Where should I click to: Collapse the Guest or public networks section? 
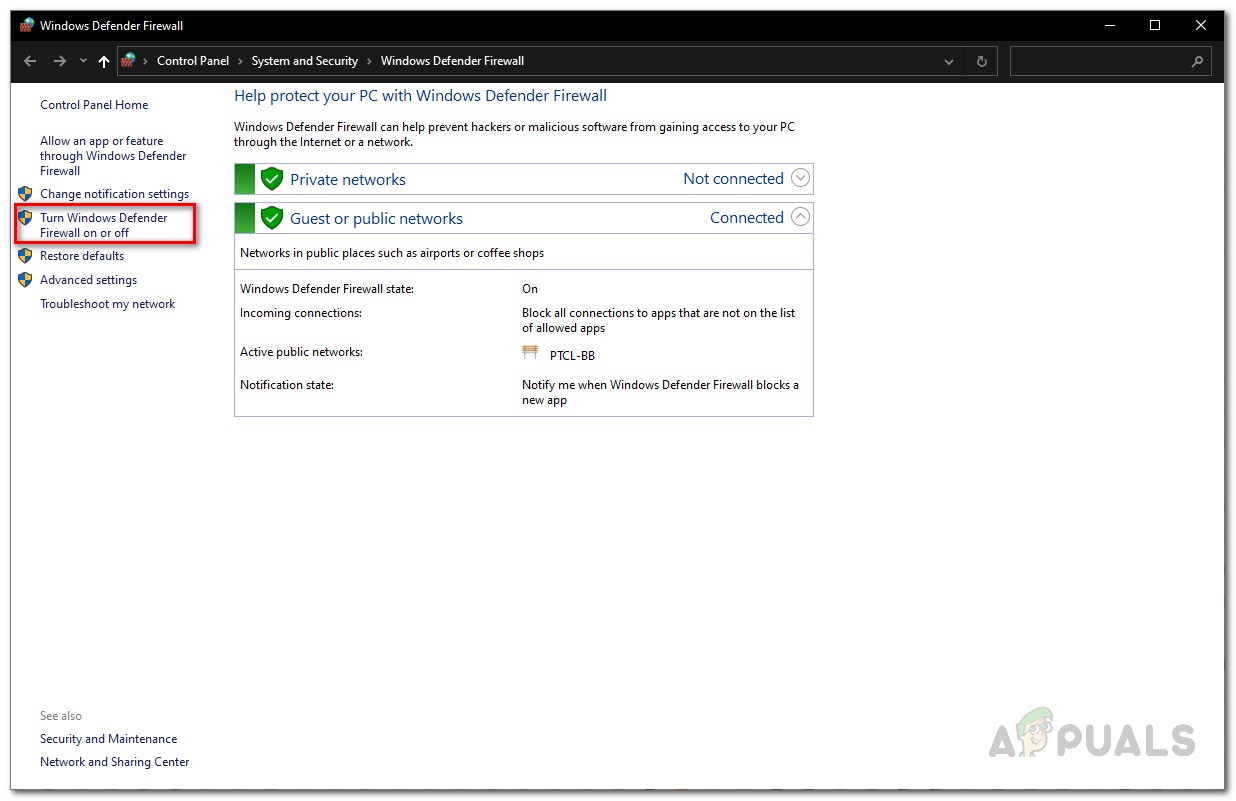[799, 216]
